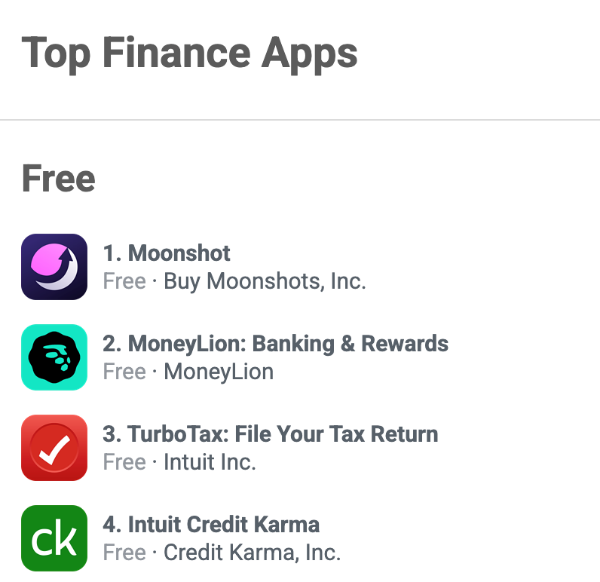This screenshot has width=600, height=582.
Task: Click the Free price label under TurboTax
Action: 124,462
